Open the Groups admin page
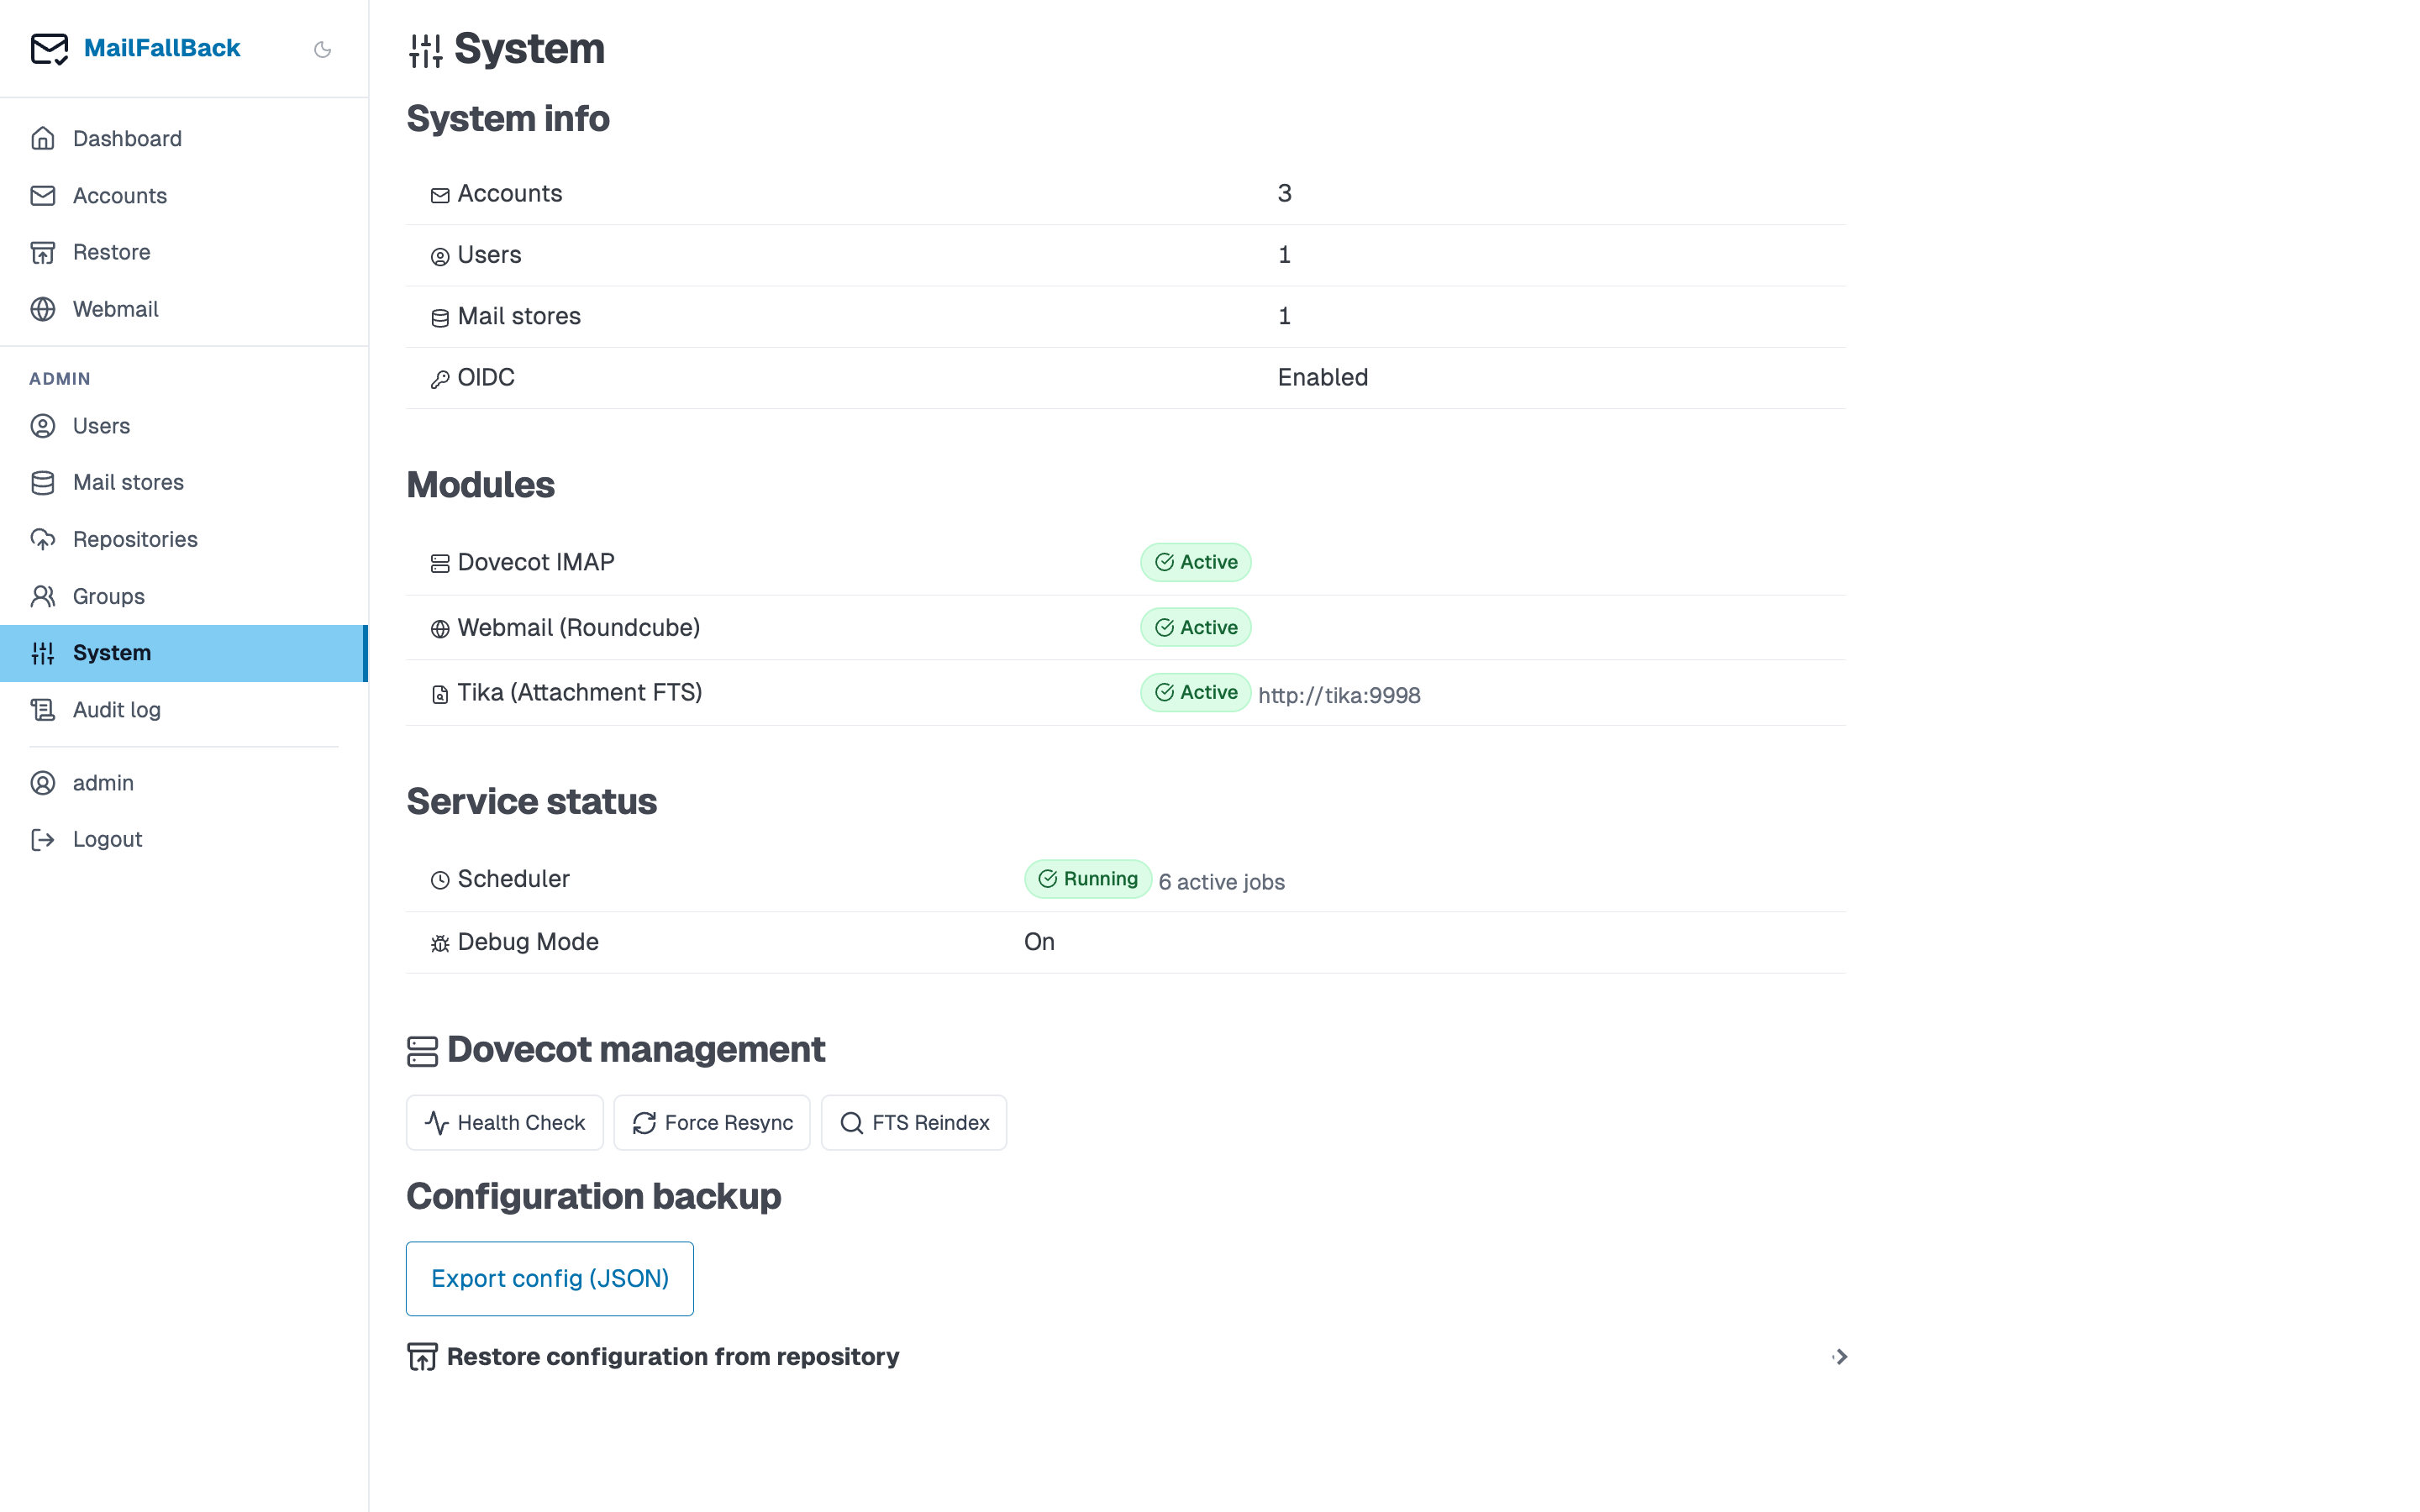Image resolution: width=2420 pixels, height=1512 pixels. [184, 596]
